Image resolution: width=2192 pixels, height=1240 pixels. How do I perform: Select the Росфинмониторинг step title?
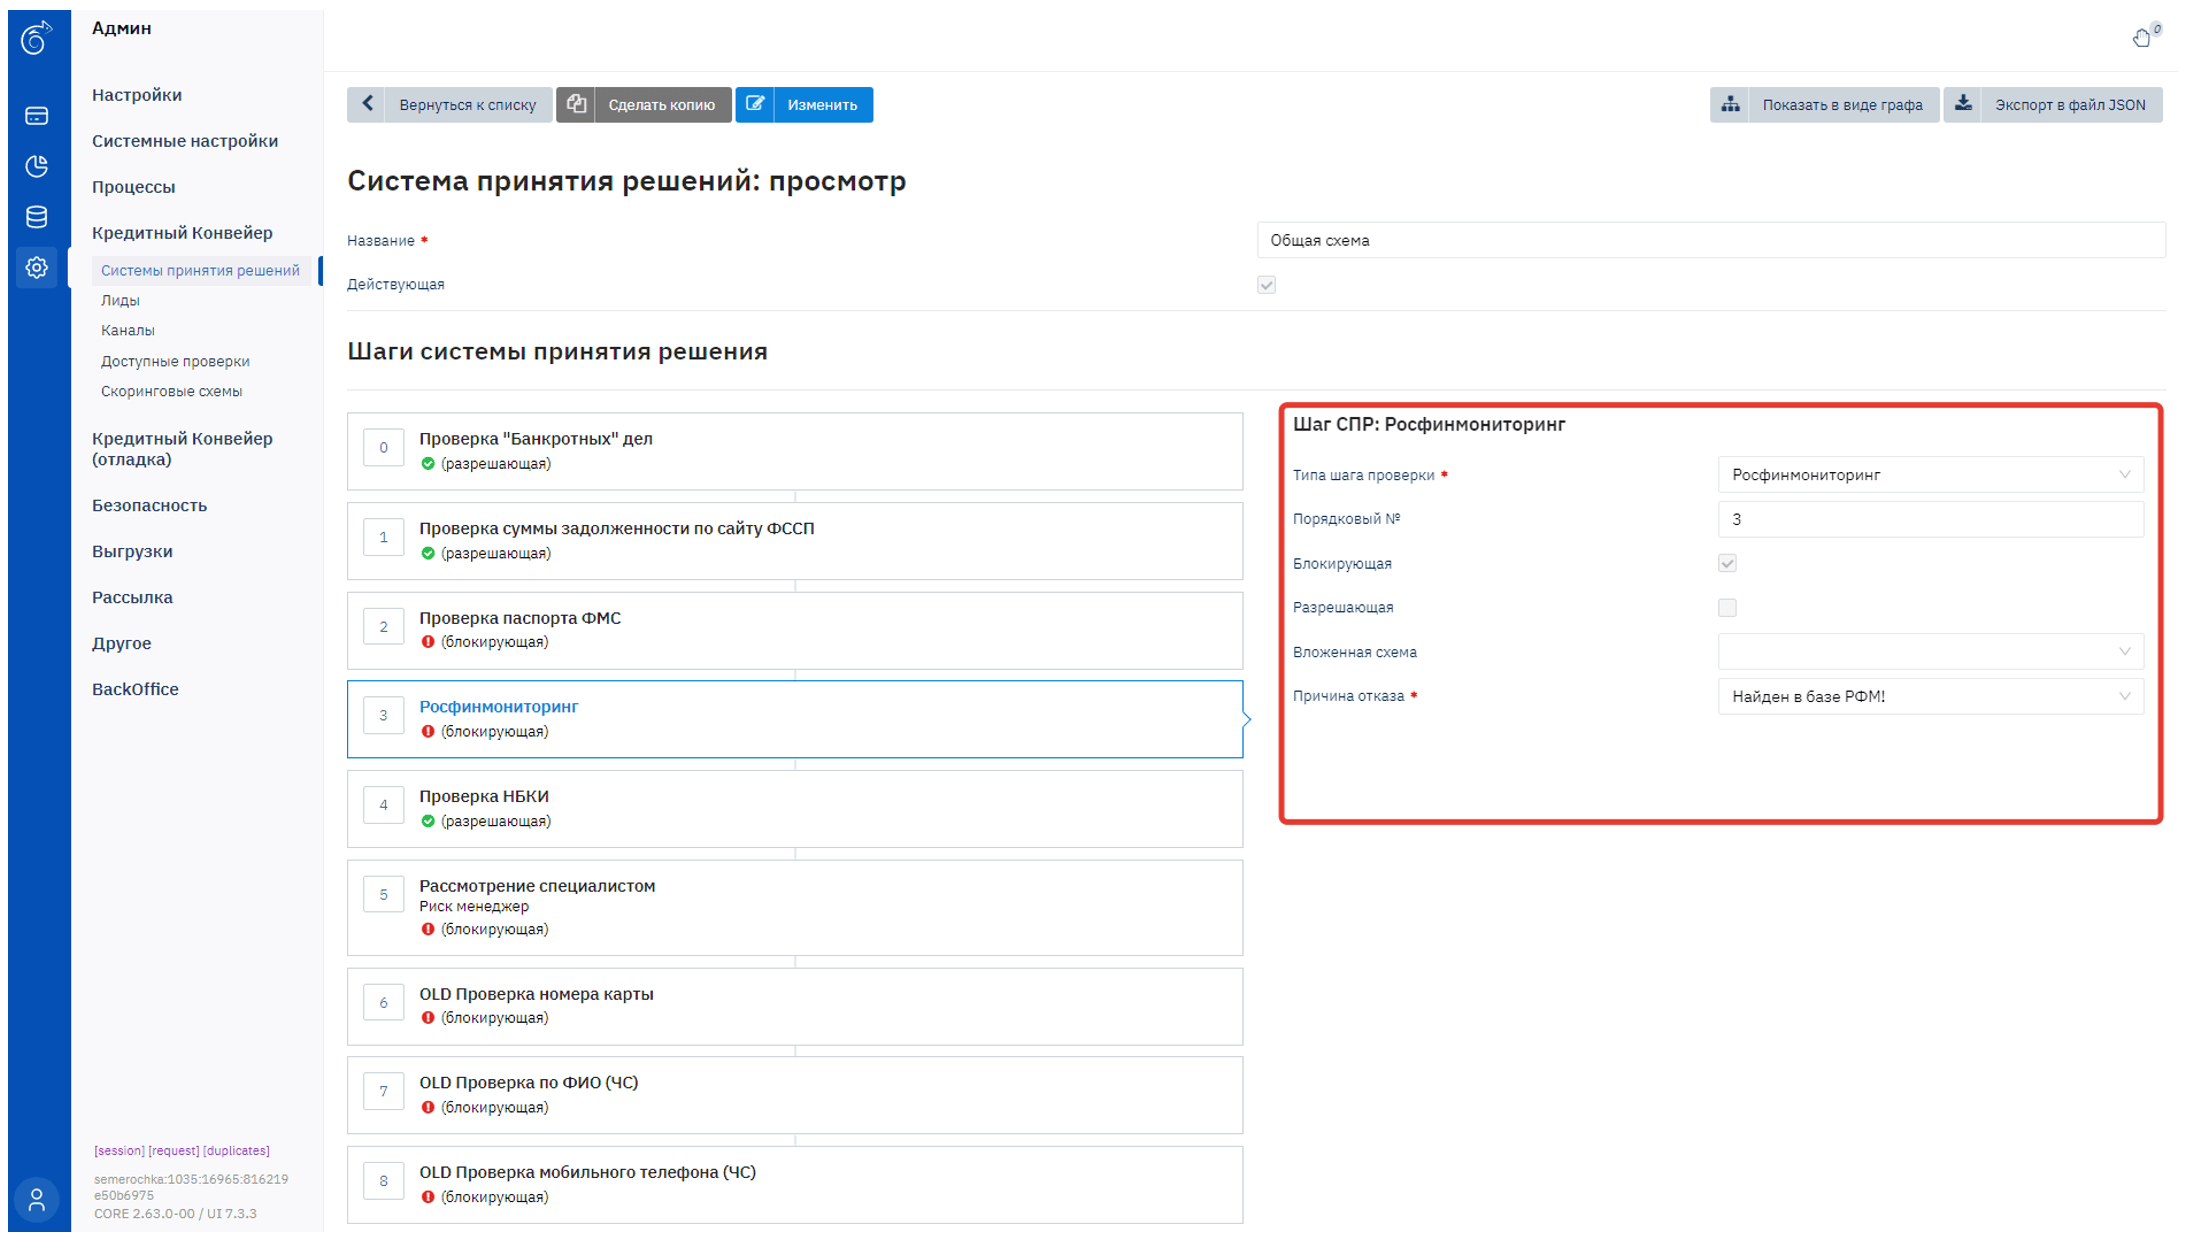(x=498, y=707)
